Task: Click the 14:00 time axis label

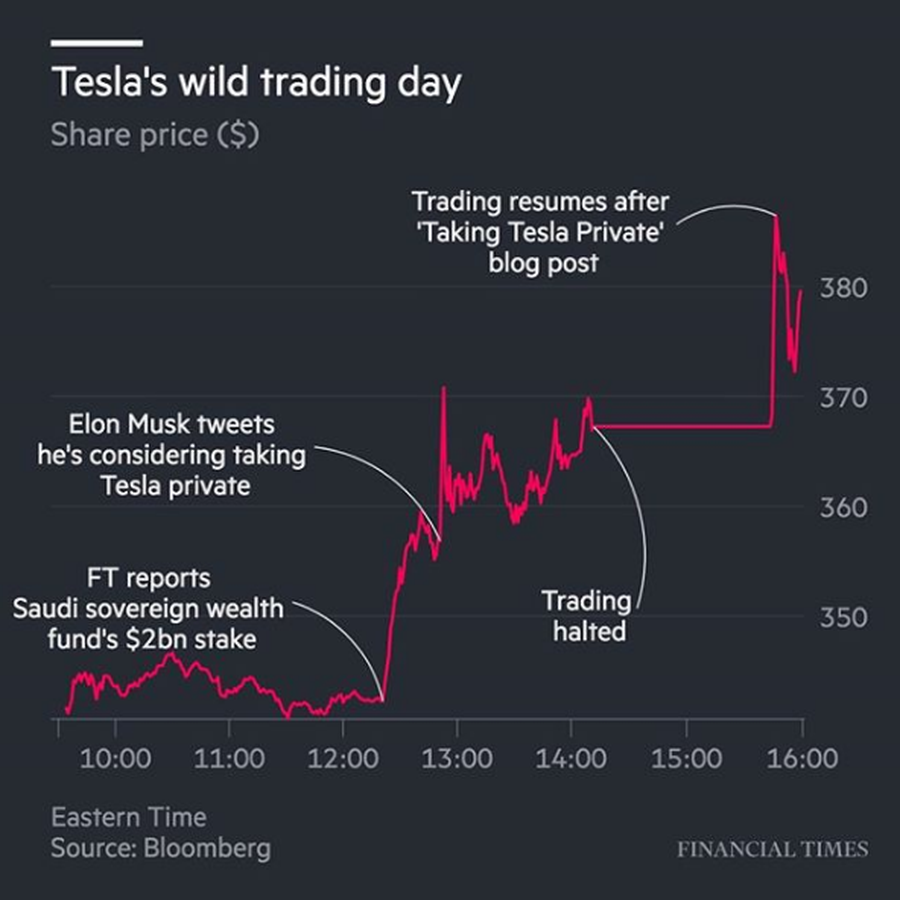Action: click(x=571, y=758)
